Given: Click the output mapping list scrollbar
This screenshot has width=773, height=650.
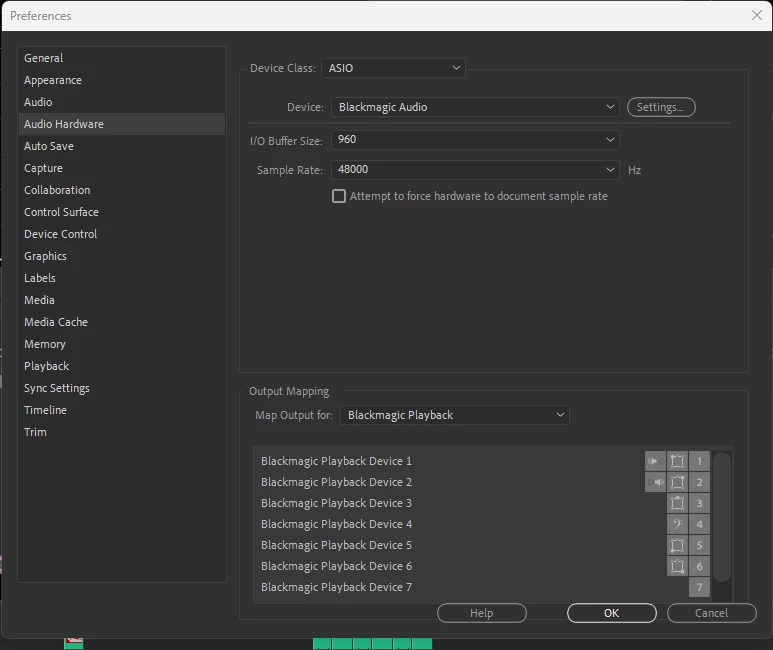Looking at the screenshot, I should 722,517.
